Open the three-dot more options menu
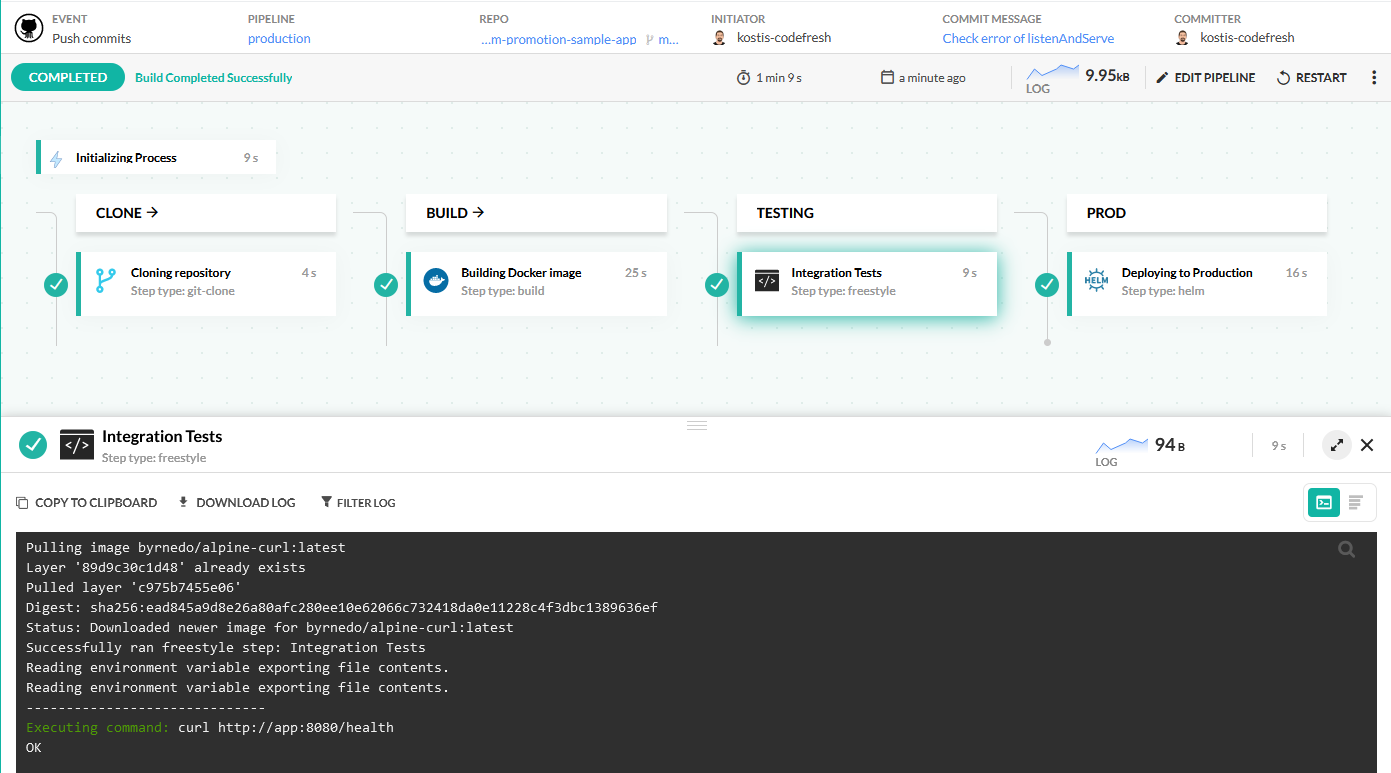1391x773 pixels. (1373, 78)
